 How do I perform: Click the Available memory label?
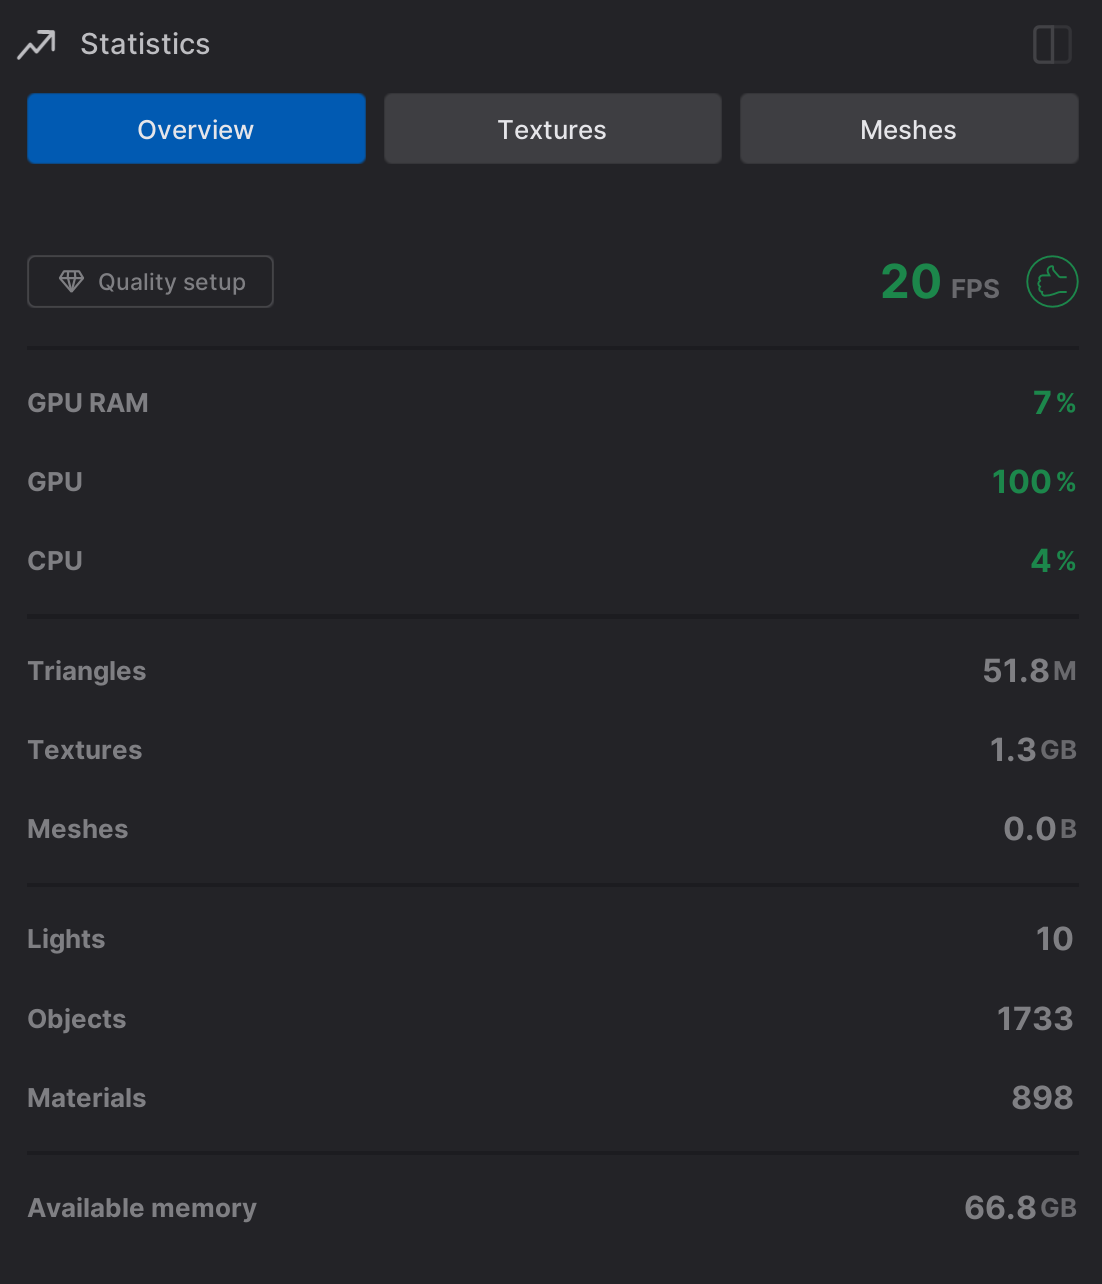[x=142, y=1208]
